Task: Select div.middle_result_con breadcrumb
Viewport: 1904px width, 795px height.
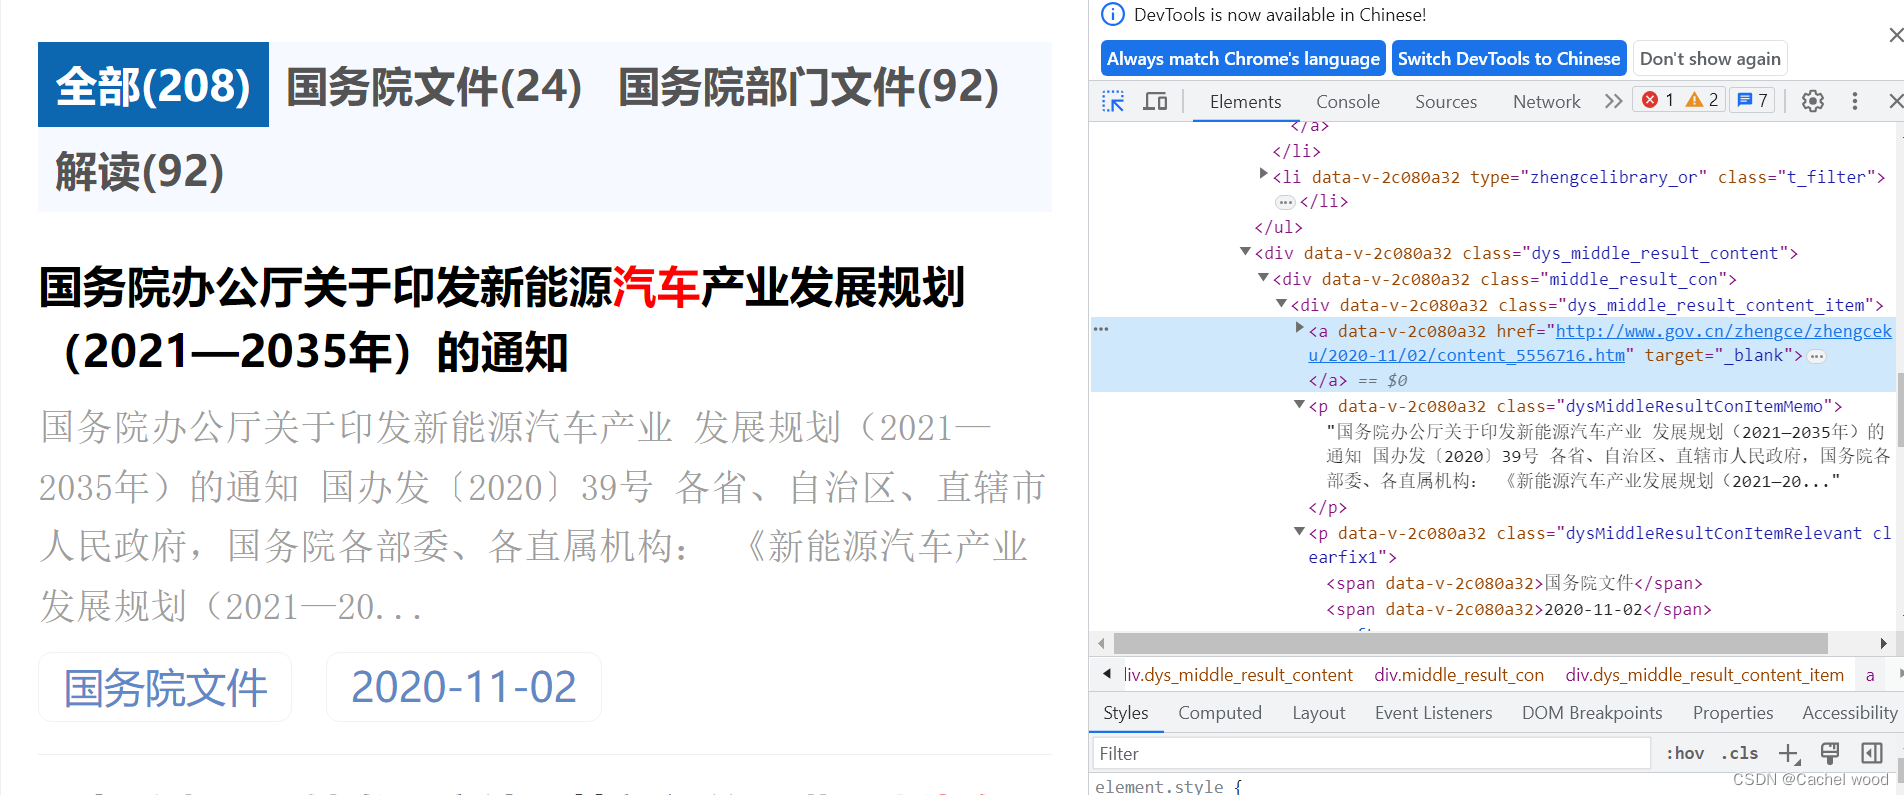Action: point(1459,675)
